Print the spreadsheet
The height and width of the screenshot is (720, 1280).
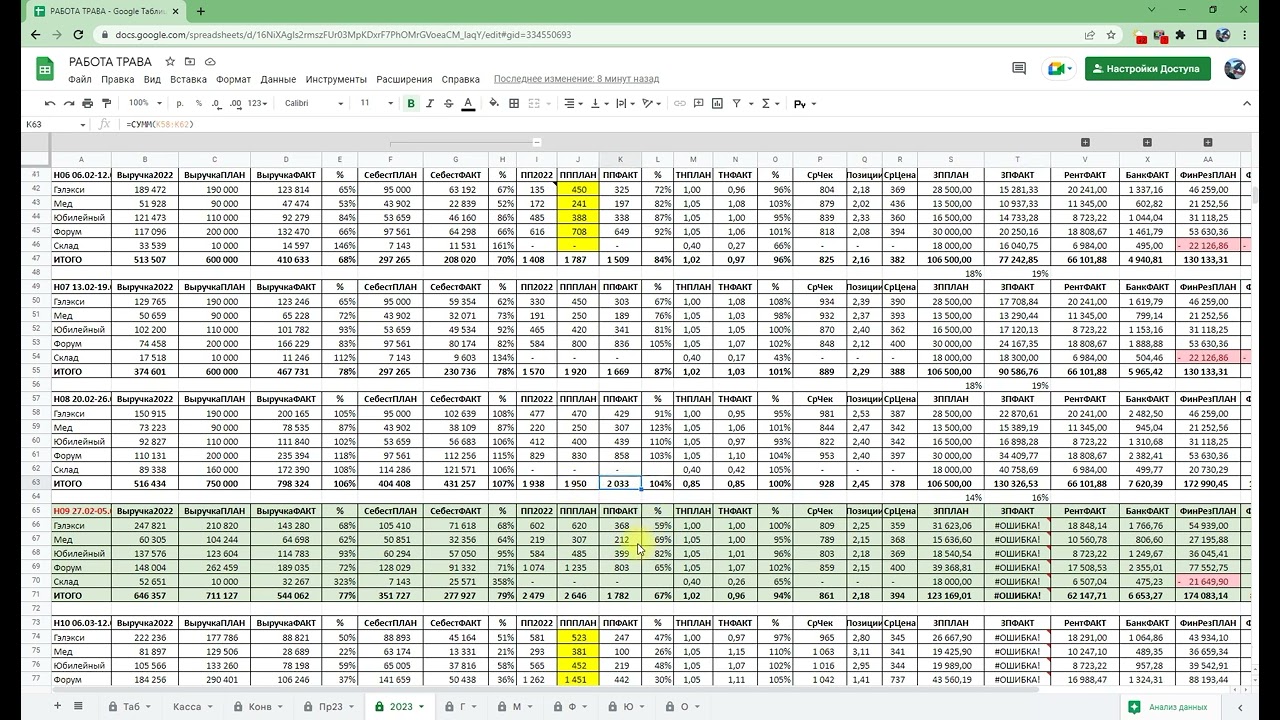click(88, 103)
